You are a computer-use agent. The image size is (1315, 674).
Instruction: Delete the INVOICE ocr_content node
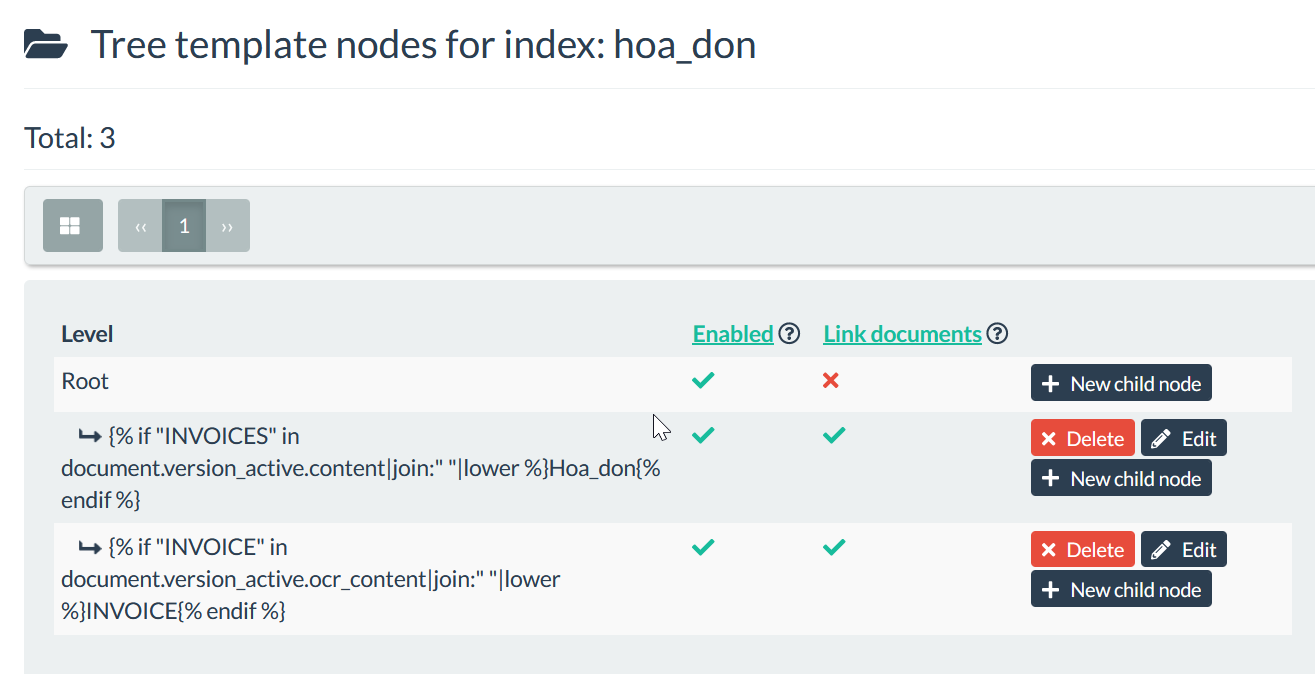pyautogui.click(x=1083, y=549)
